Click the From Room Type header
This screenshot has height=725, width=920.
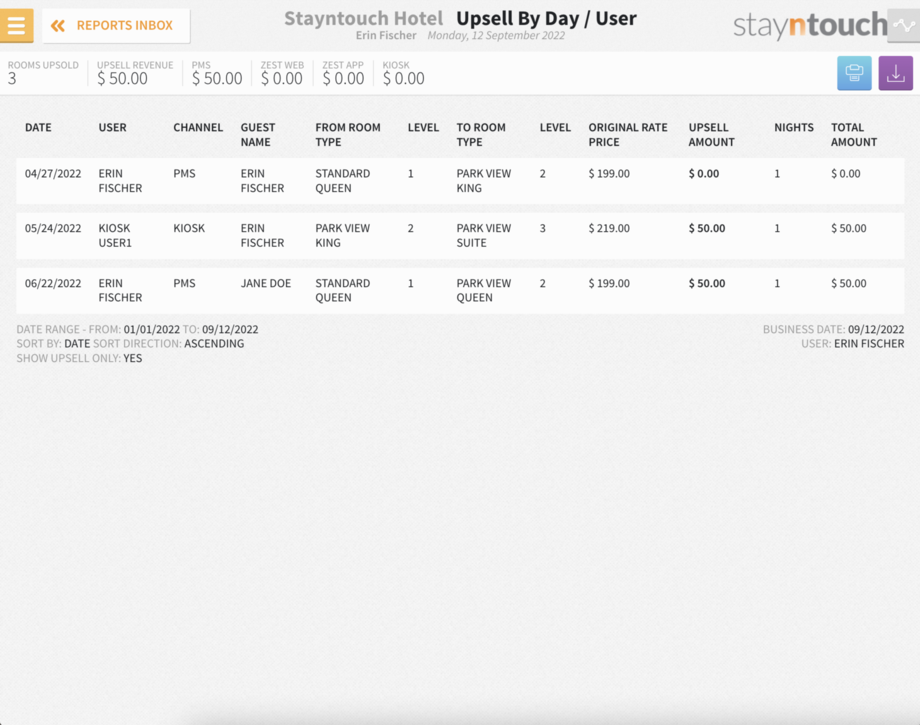pos(348,134)
